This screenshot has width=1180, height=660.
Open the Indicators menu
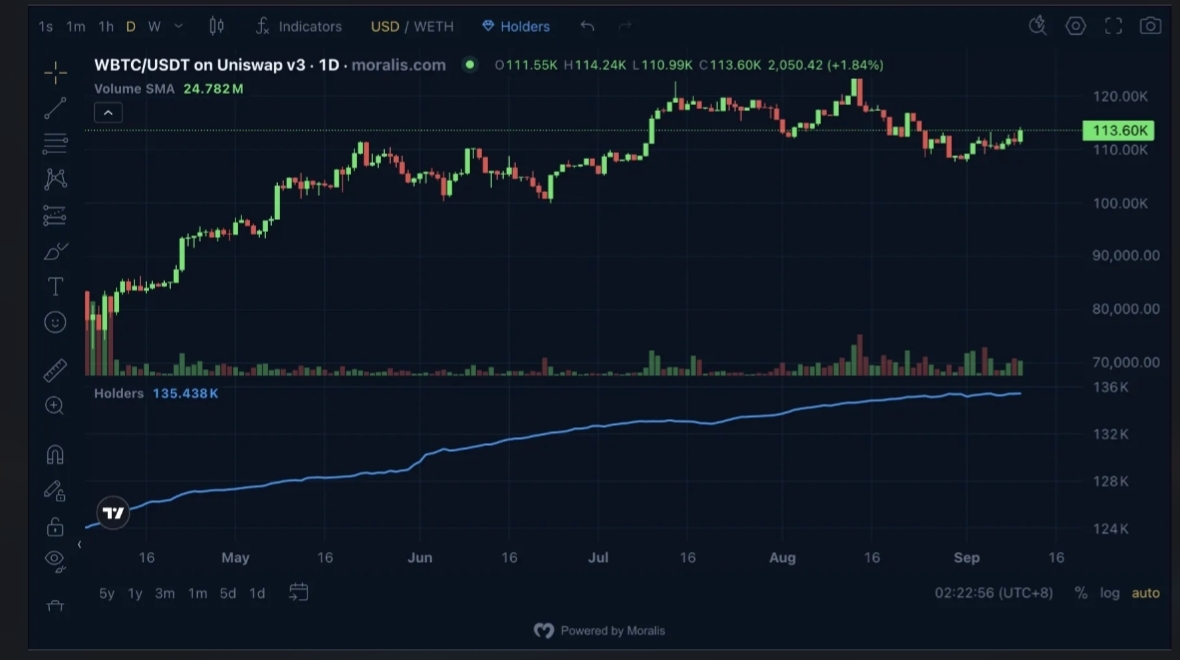[299, 26]
